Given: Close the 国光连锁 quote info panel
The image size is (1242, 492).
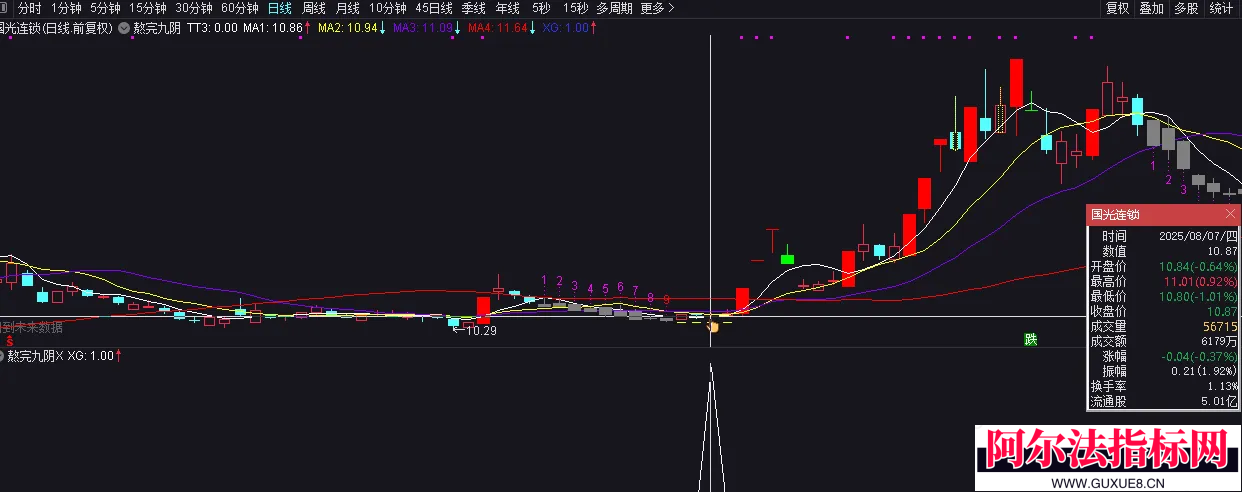Looking at the screenshot, I should [1230, 215].
